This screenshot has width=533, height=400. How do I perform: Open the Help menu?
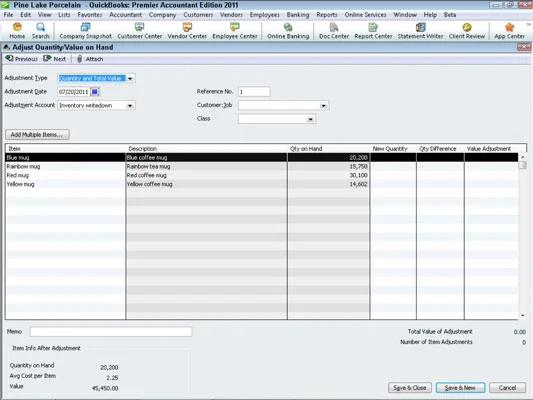coord(430,15)
